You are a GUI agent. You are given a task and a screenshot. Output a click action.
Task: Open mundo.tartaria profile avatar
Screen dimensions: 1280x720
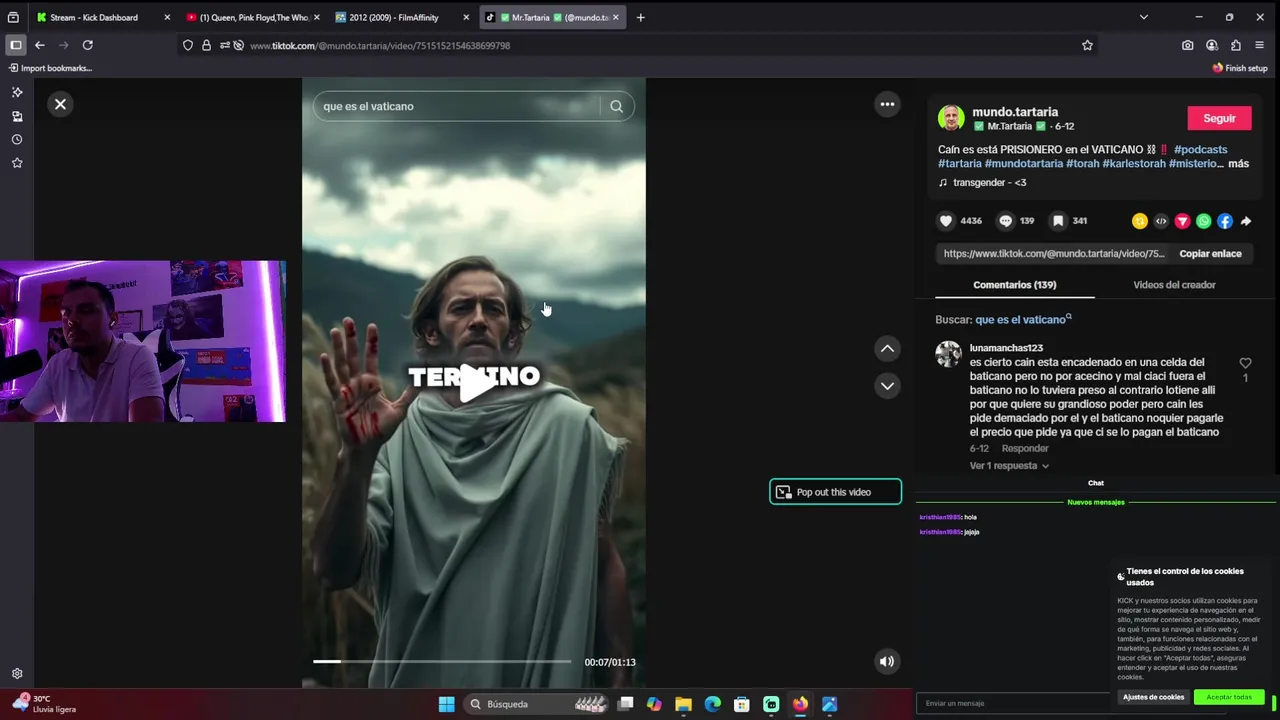(x=951, y=118)
